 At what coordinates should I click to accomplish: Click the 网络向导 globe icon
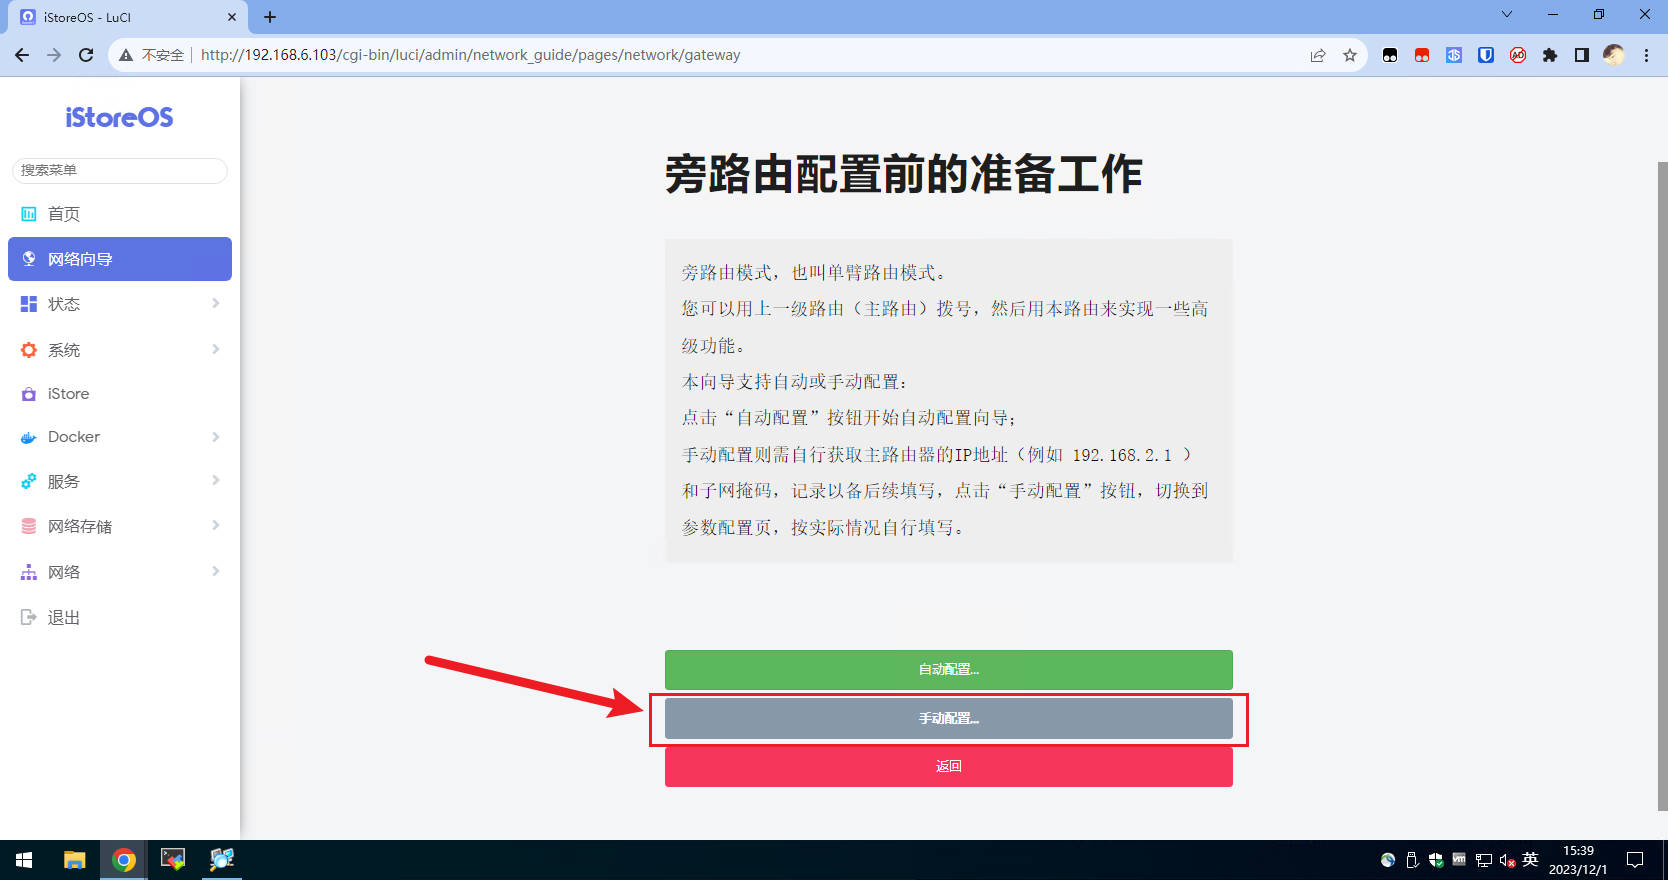(x=29, y=259)
